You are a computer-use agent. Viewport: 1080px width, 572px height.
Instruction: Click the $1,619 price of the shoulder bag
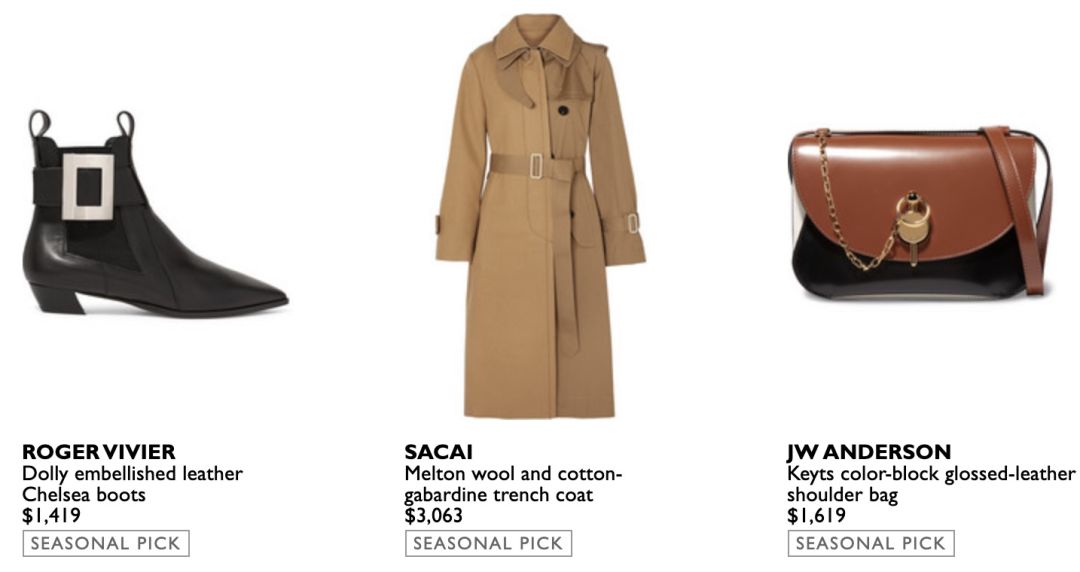coord(816,515)
